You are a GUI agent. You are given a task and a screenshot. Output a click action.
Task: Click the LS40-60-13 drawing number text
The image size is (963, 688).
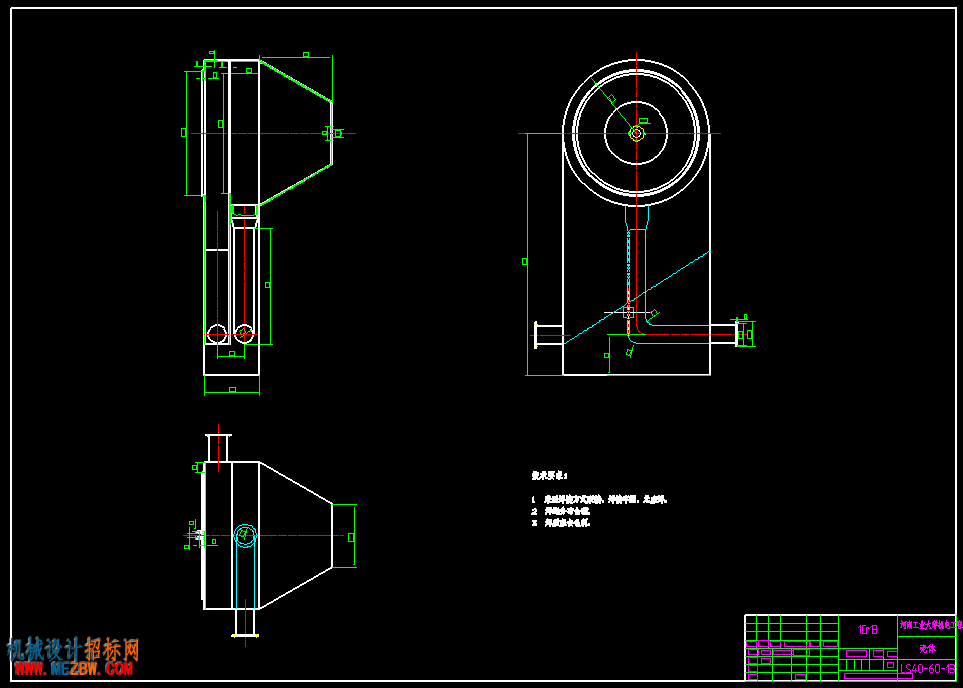(927, 669)
